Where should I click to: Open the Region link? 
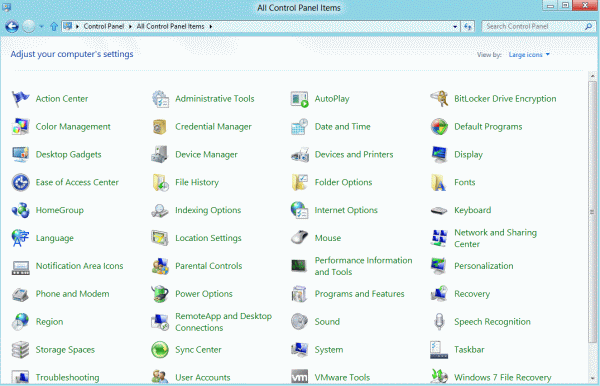click(x=49, y=322)
